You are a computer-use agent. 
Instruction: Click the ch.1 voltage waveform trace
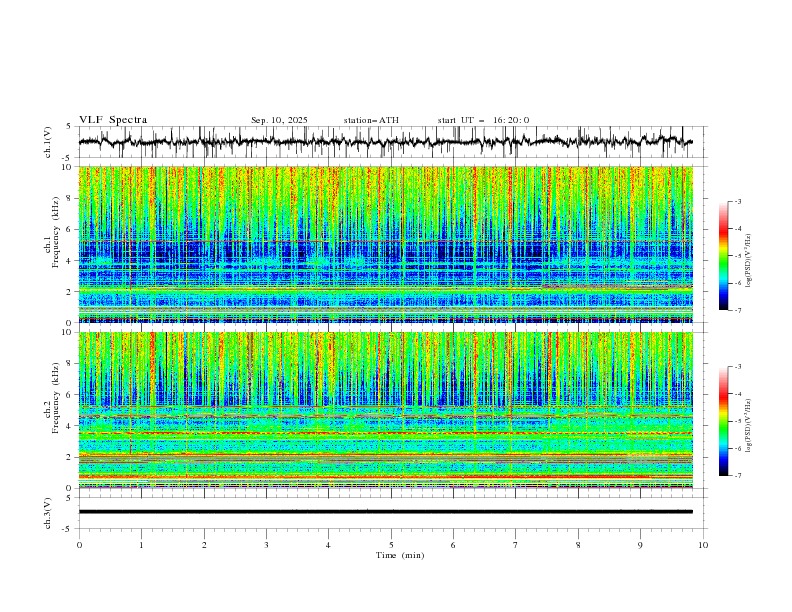click(x=385, y=142)
